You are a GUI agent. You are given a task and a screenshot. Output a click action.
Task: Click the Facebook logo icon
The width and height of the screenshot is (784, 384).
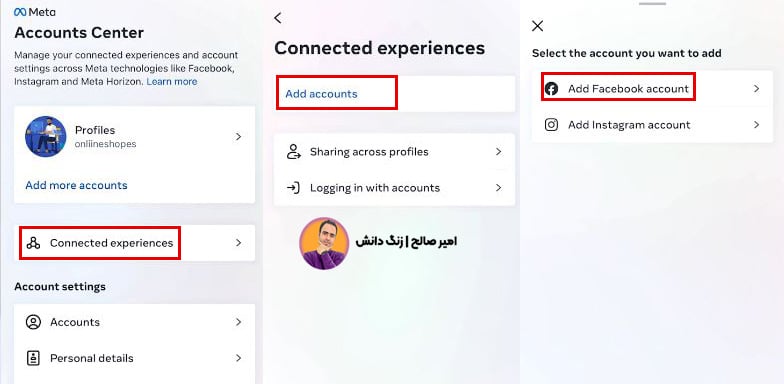pyautogui.click(x=551, y=89)
